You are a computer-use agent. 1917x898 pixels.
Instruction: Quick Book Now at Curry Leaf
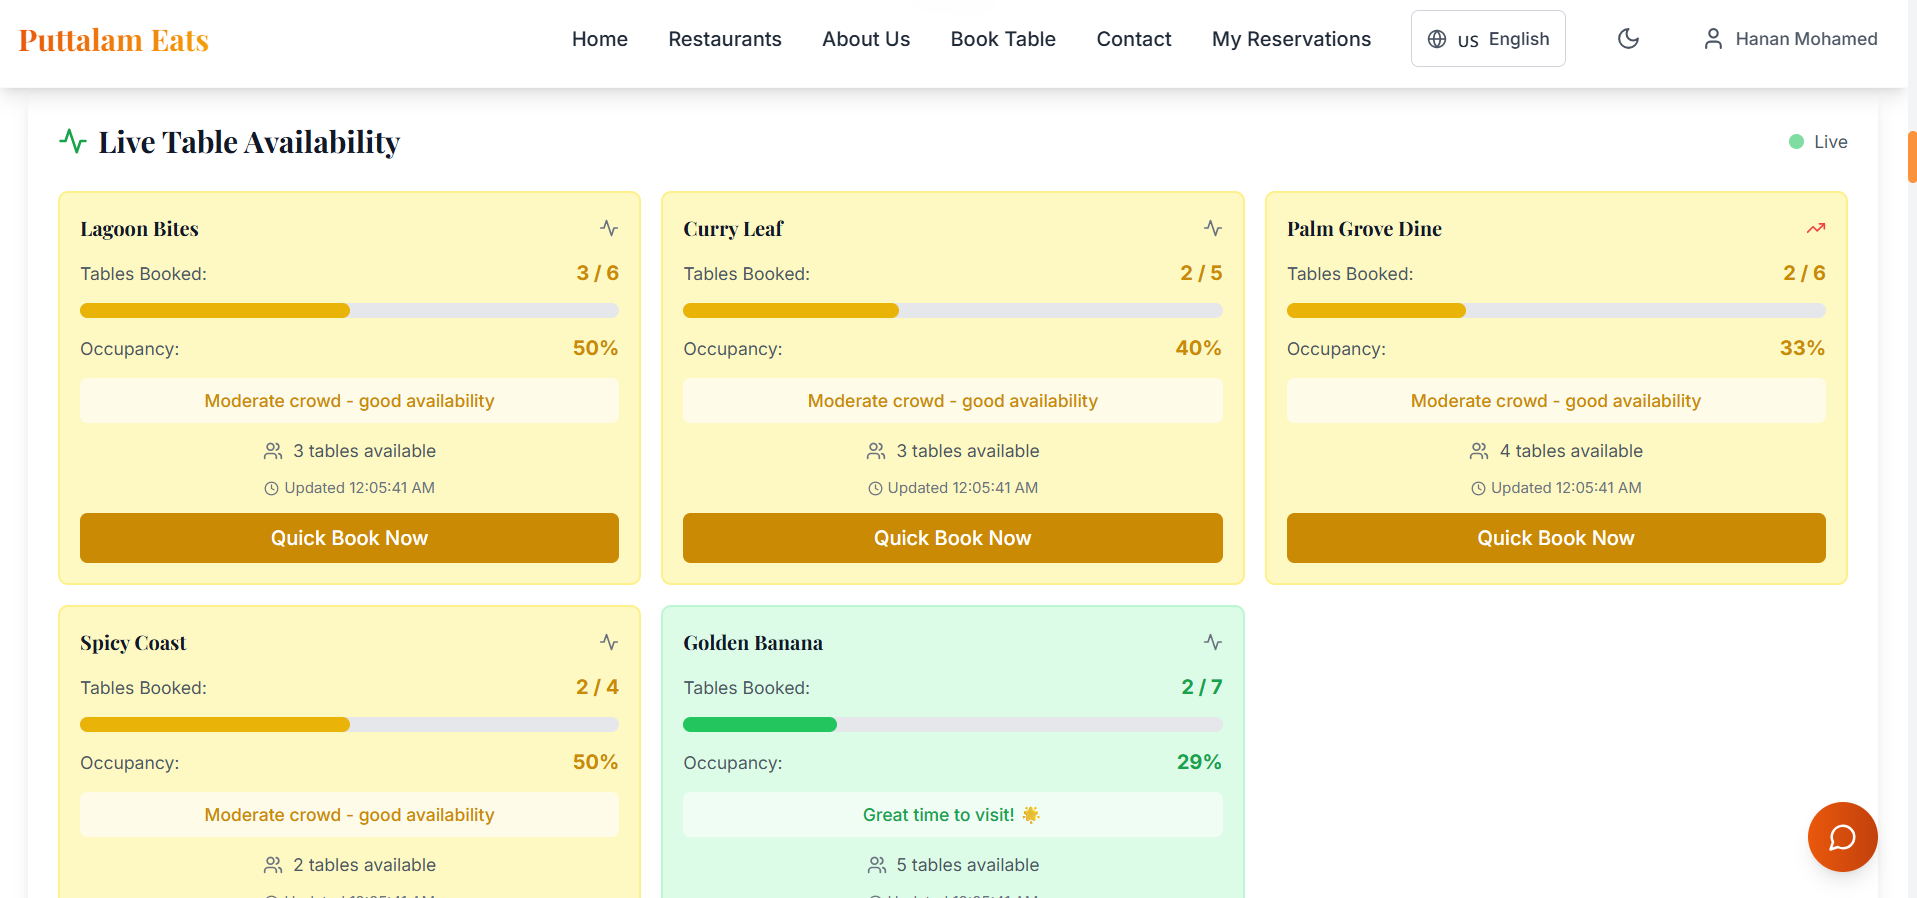click(x=952, y=538)
